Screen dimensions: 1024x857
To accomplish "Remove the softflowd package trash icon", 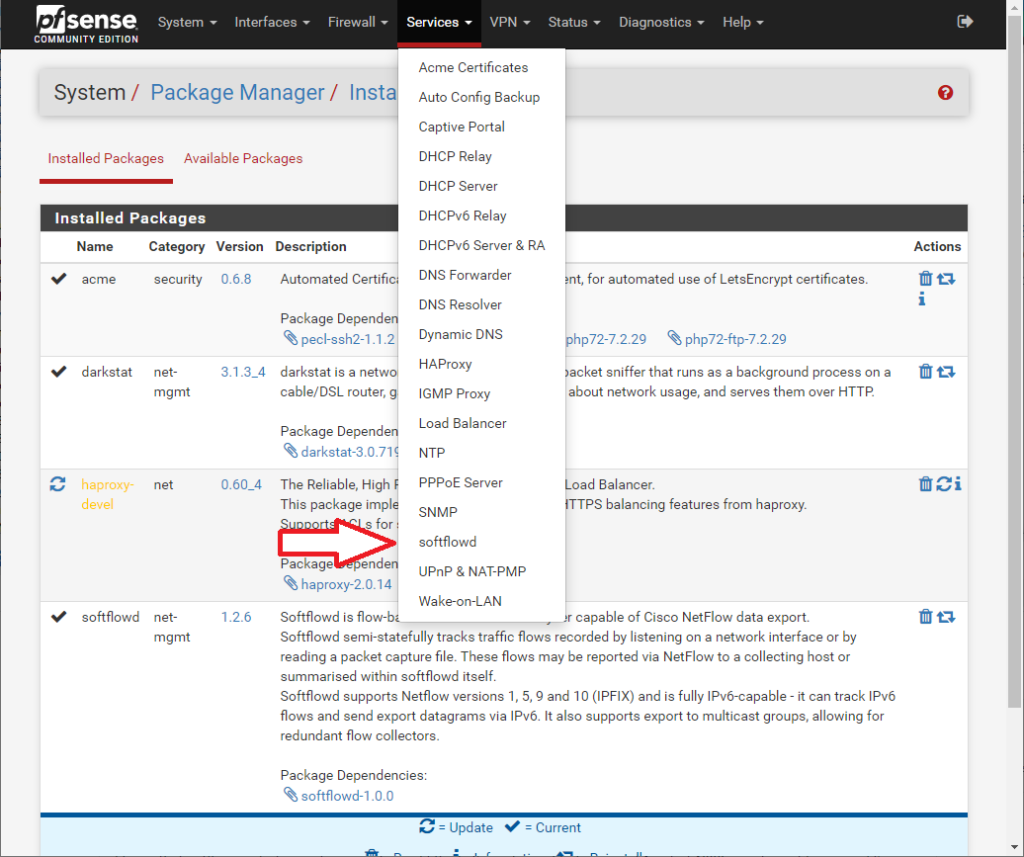I will pyautogui.click(x=925, y=617).
